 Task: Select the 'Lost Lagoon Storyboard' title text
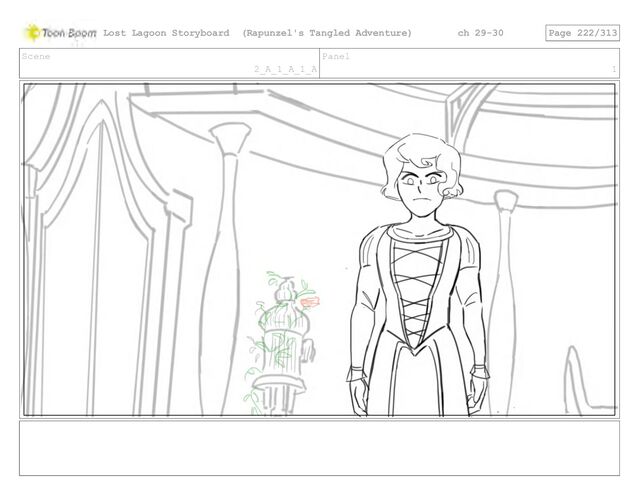pyautogui.click(x=166, y=33)
